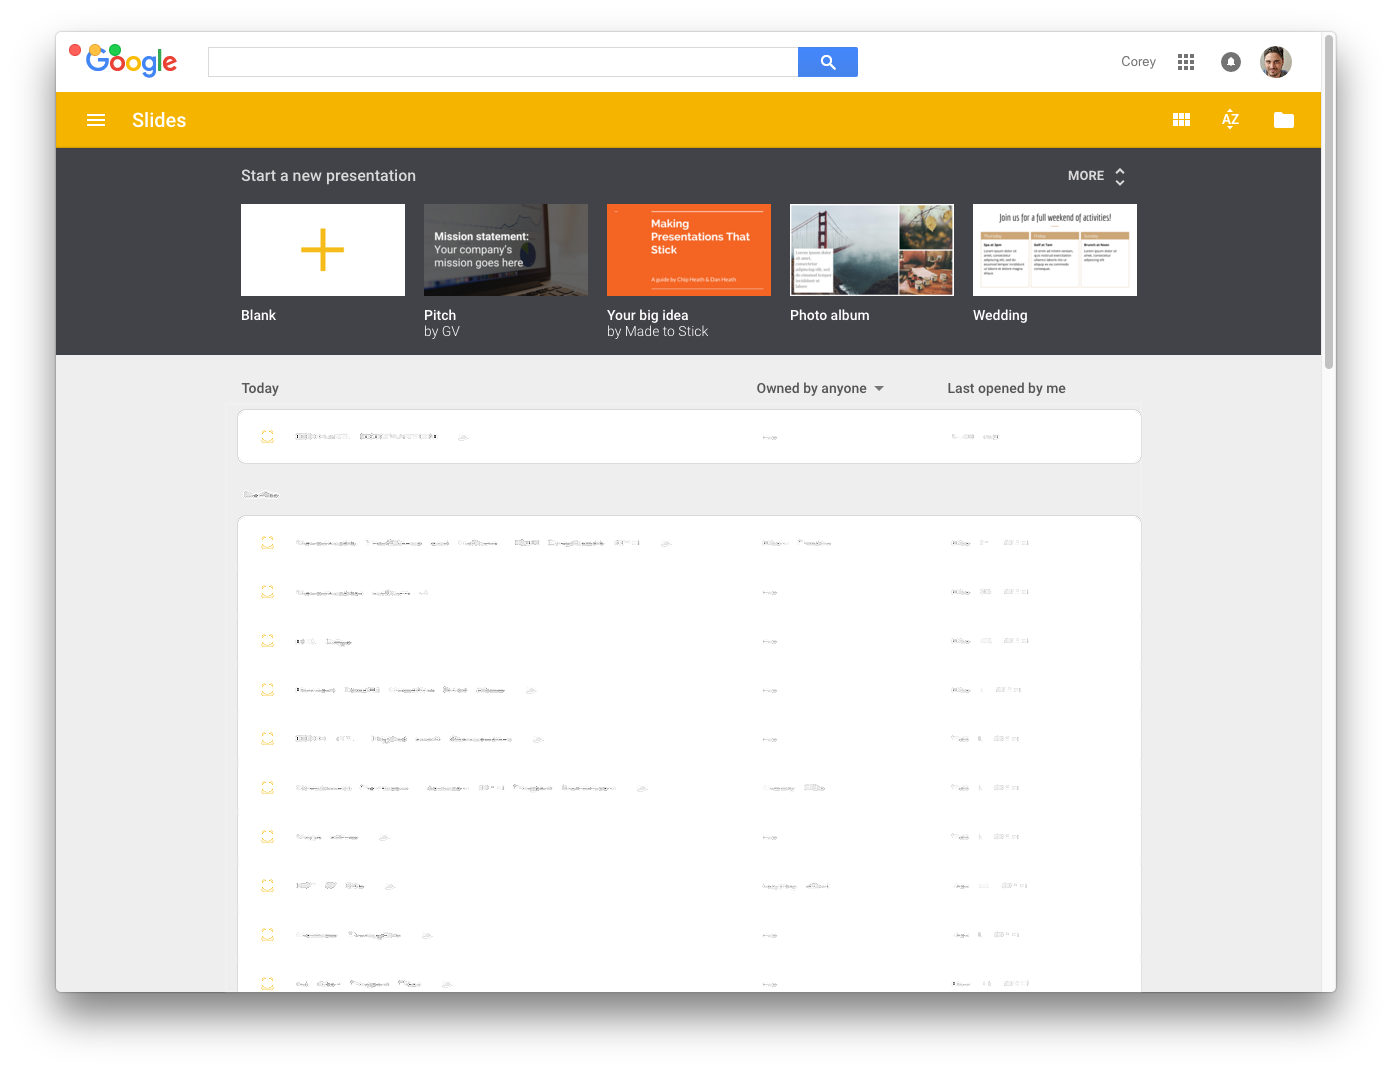The width and height of the screenshot is (1392, 1072).
Task: Open the presentation listed under Today
Action: pos(689,437)
